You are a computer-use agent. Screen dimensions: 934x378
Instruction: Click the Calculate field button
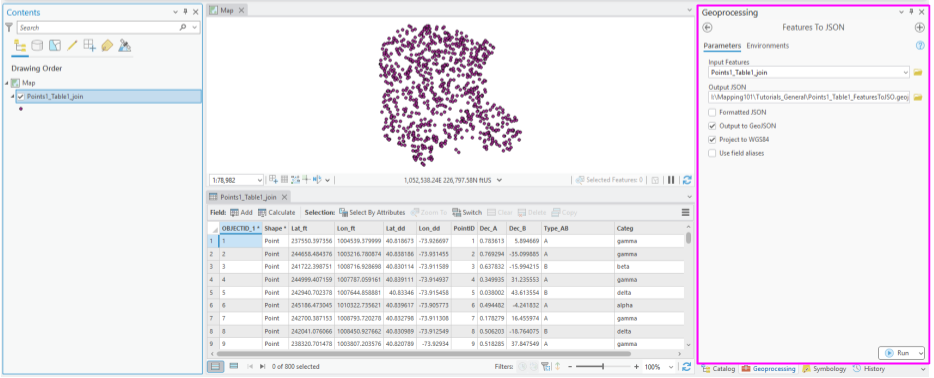pos(276,213)
